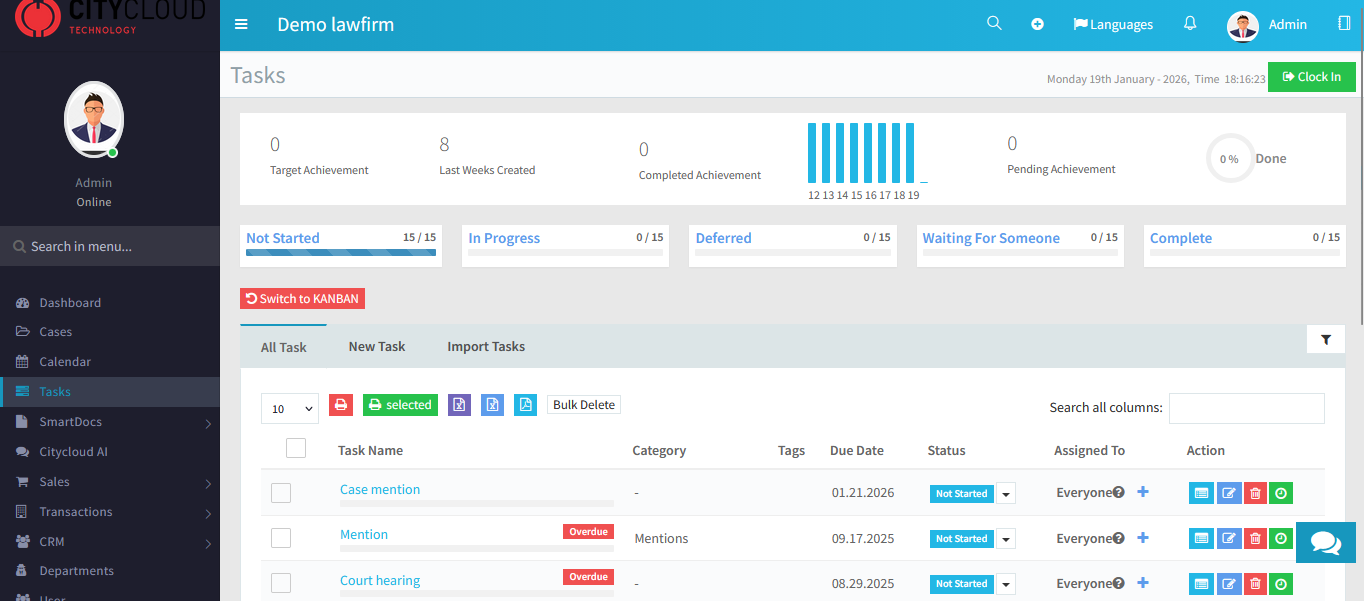Open status dropdown arrow for Mention
Screen dimensions: 1364x601
click(x=1006, y=539)
